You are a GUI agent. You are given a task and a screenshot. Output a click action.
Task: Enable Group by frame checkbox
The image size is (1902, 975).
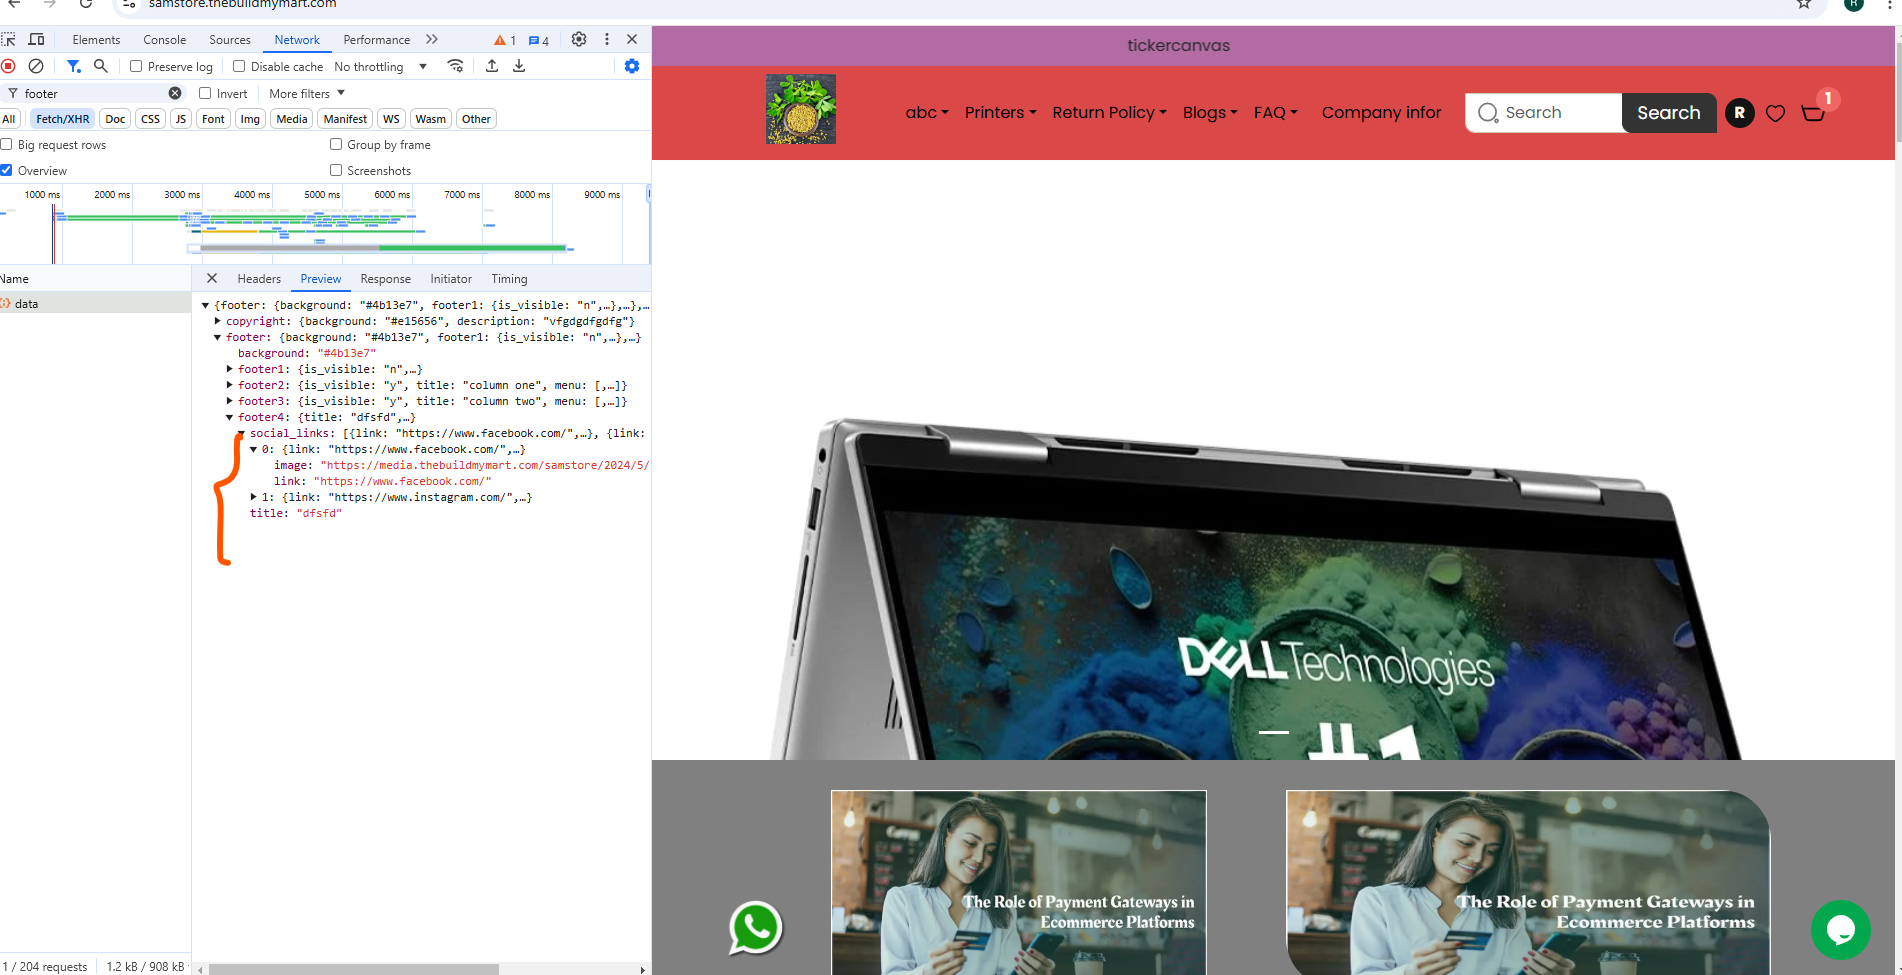tap(336, 144)
